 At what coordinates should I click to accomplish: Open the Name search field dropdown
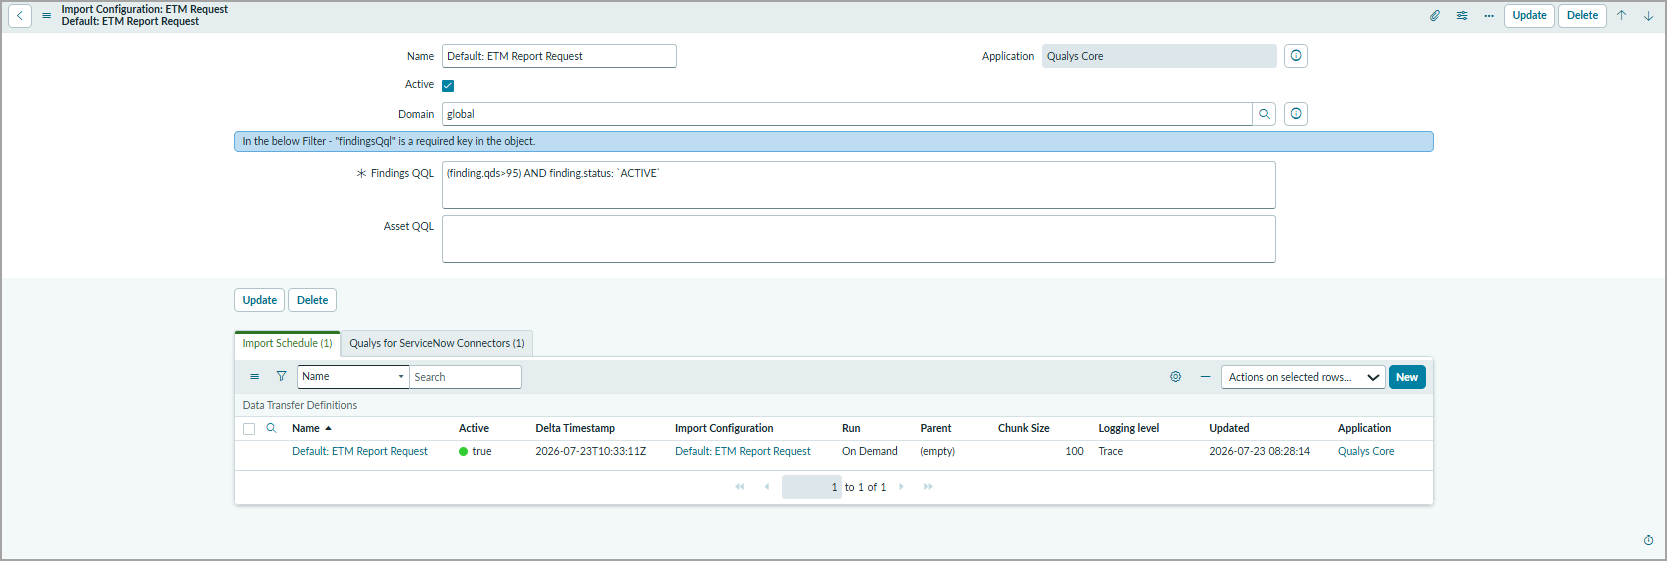click(353, 377)
